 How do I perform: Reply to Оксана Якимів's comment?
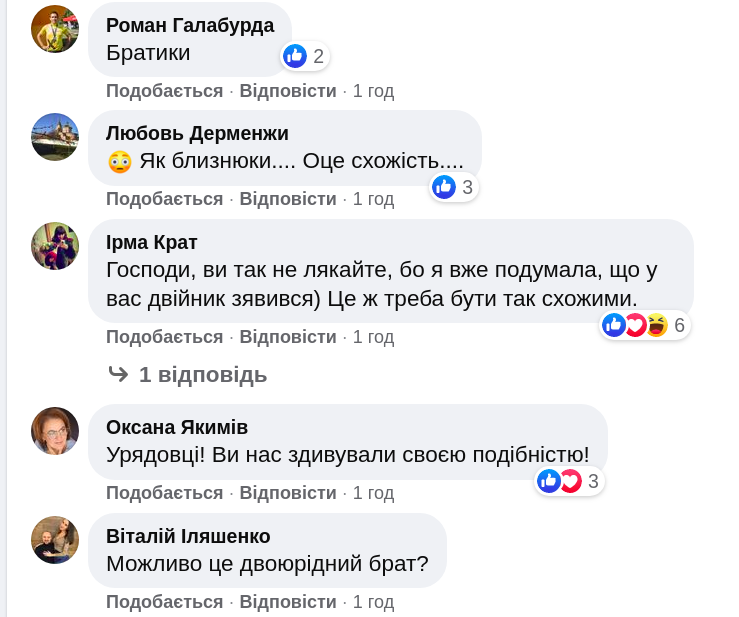coord(288,493)
